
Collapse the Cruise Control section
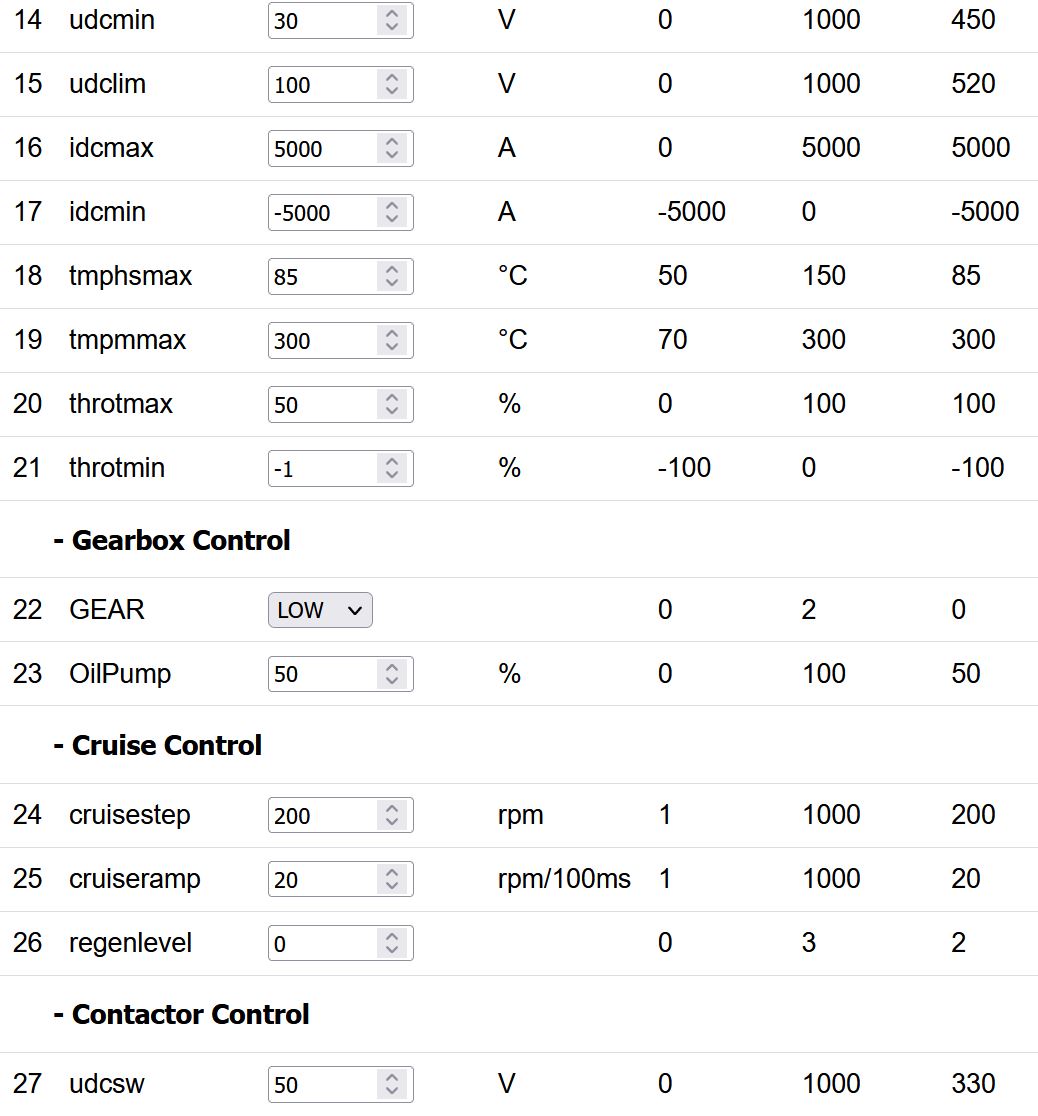click(x=157, y=745)
